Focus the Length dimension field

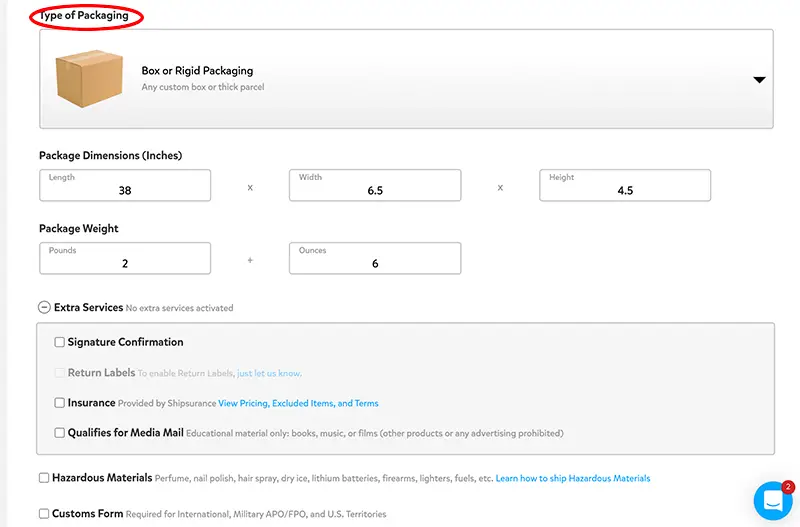tap(125, 185)
